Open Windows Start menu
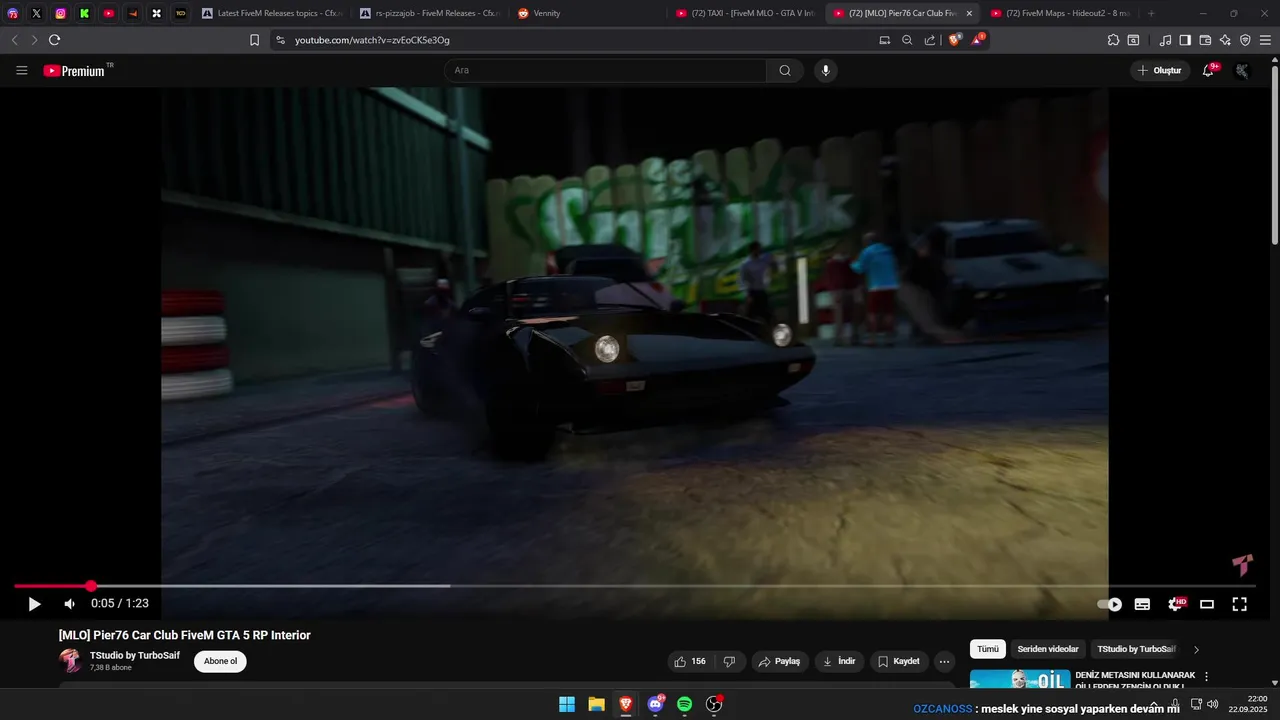This screenshot has width=1280, height=720. (567, 704)
